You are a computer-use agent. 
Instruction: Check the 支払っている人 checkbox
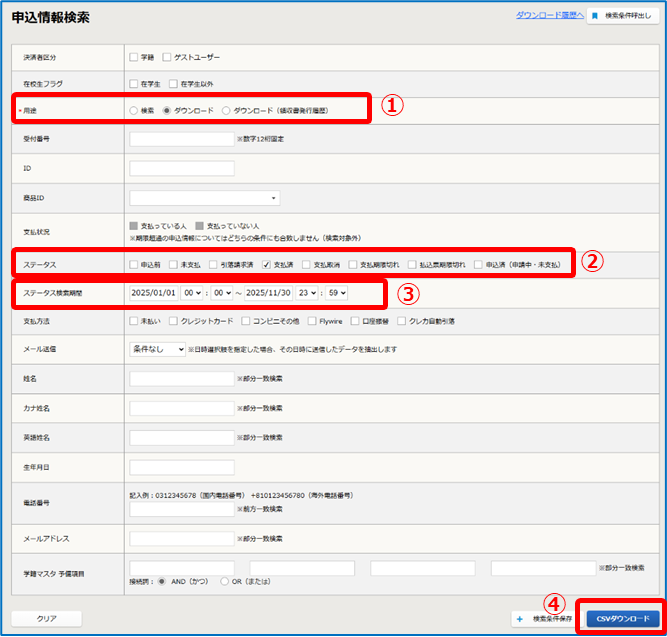pyautogui.click(x=134, y=226)
